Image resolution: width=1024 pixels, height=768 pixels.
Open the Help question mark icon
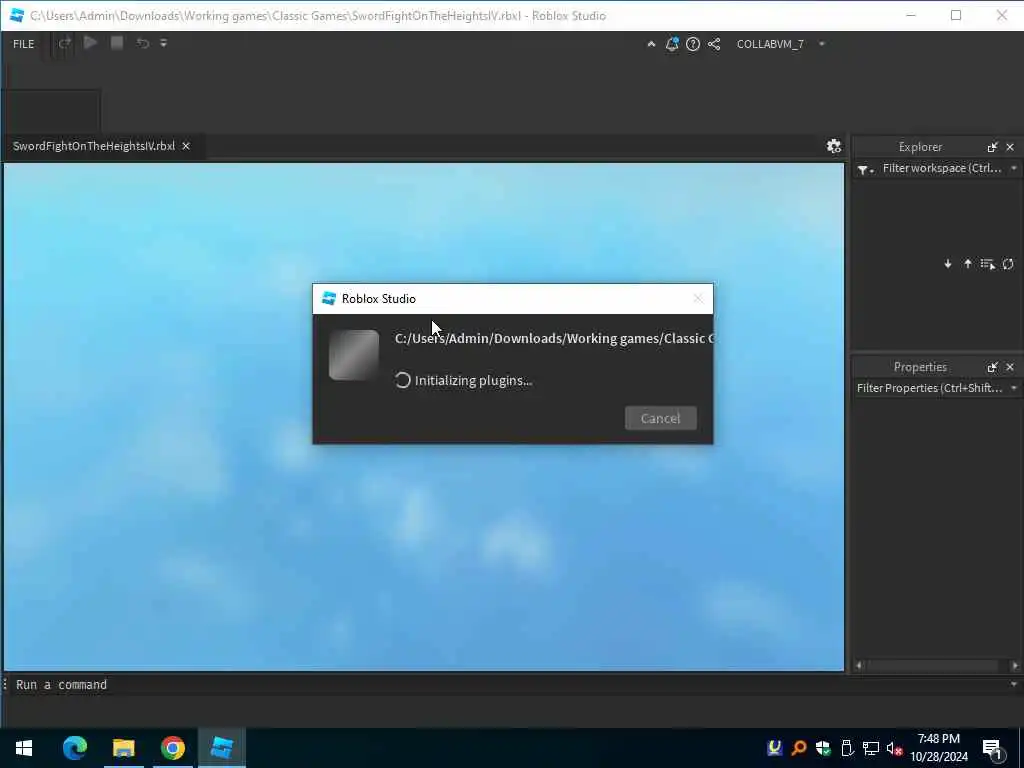tap(693, 44)
